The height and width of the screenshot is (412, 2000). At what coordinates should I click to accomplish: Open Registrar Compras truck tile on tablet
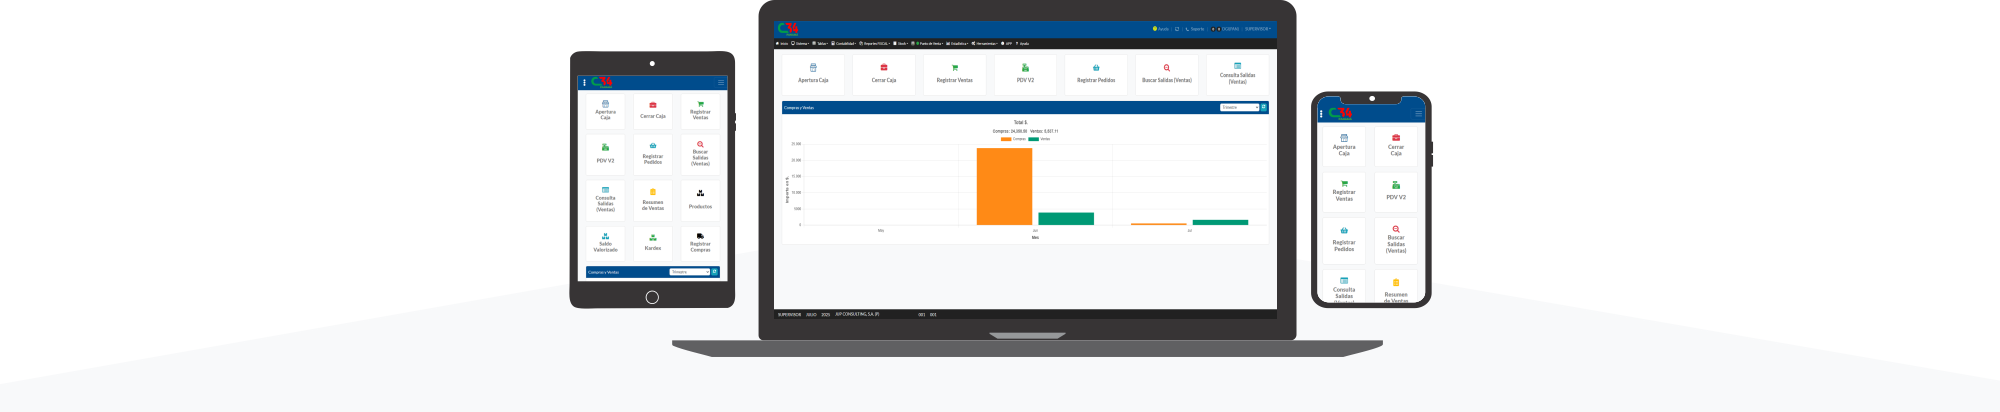(x=700, y=242)
